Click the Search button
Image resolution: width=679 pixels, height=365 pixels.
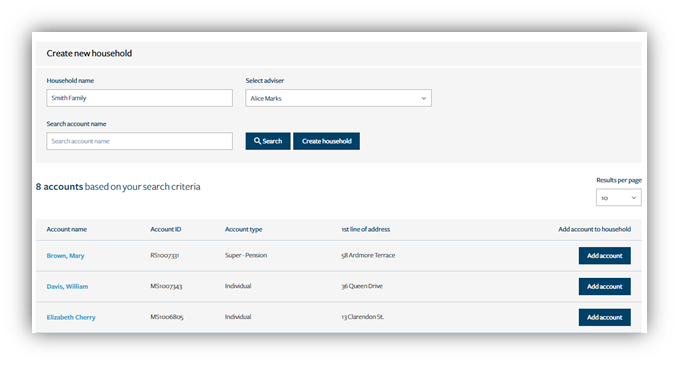click(x=268, y=141)
